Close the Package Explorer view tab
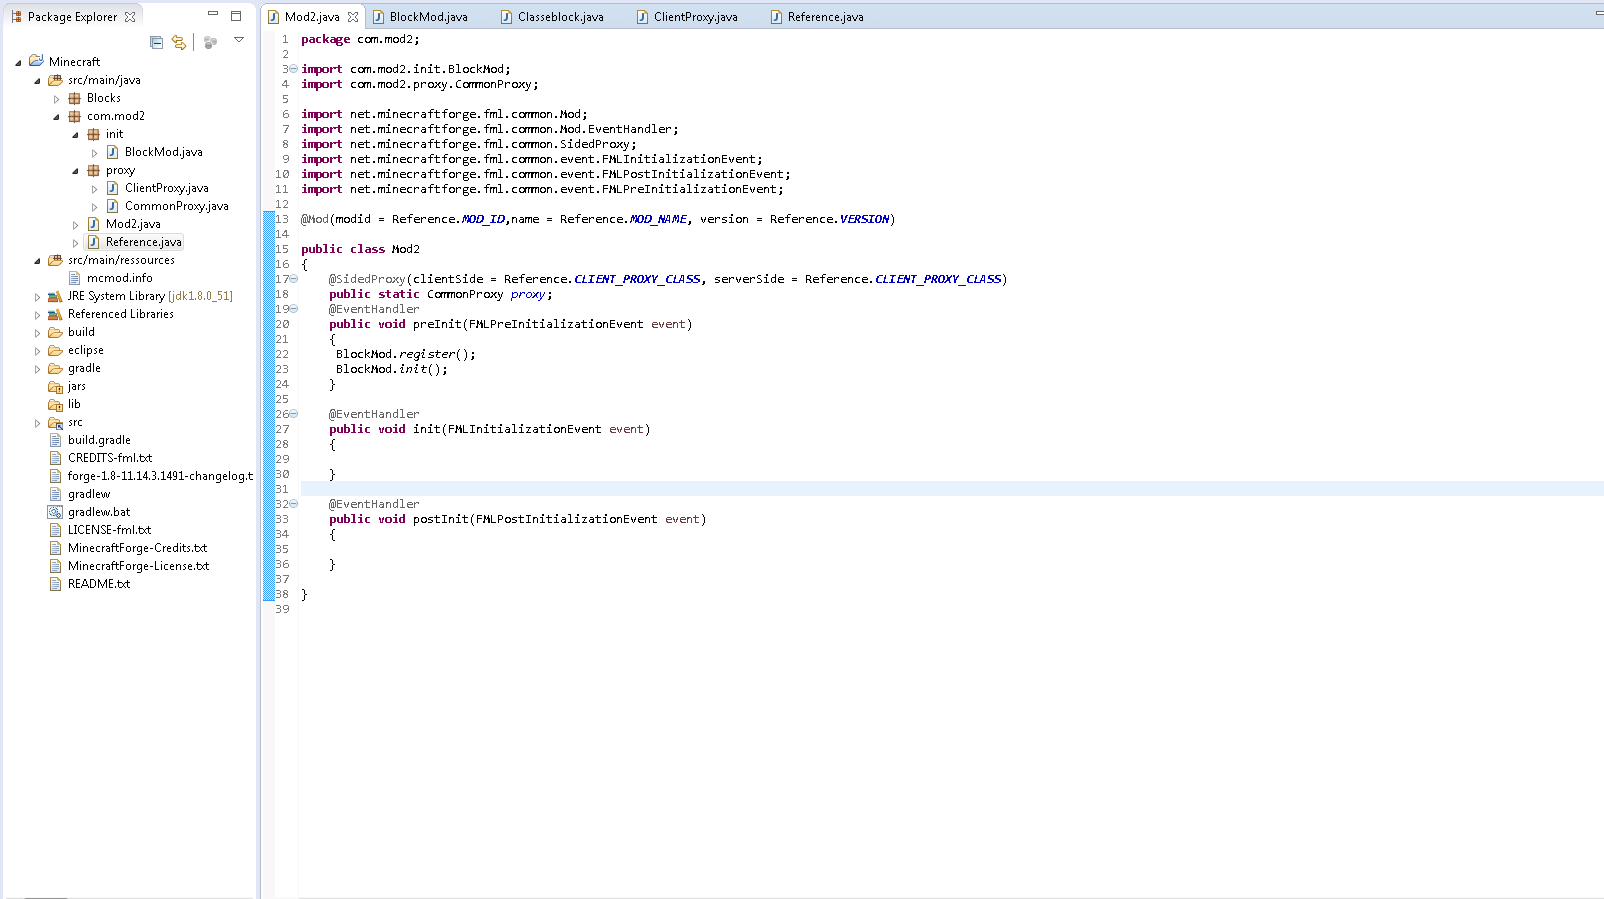Viewport: 1604px width, 899px height. (x=130, y=17)
